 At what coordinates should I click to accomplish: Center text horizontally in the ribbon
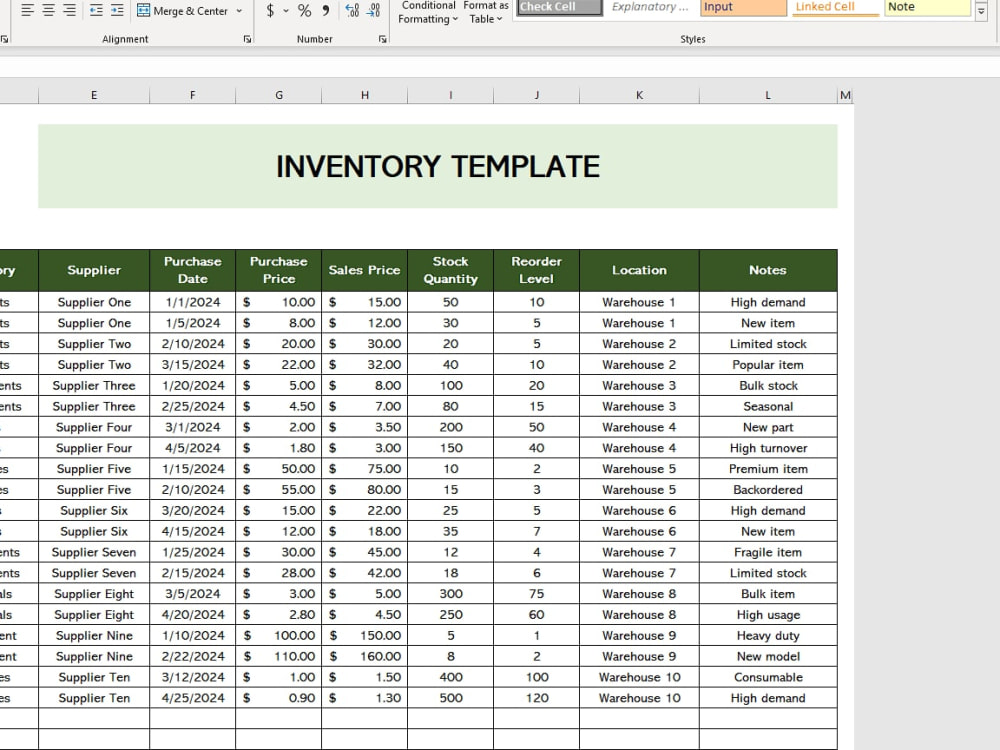point(48,10)
